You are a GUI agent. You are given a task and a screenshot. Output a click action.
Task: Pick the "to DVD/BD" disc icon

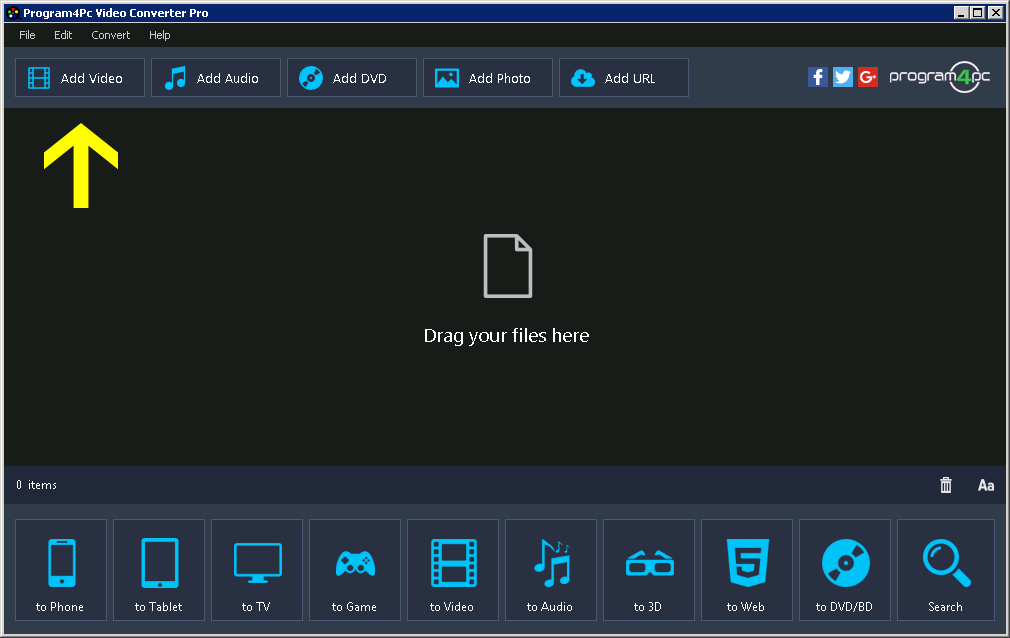click(x=844, y=570)
